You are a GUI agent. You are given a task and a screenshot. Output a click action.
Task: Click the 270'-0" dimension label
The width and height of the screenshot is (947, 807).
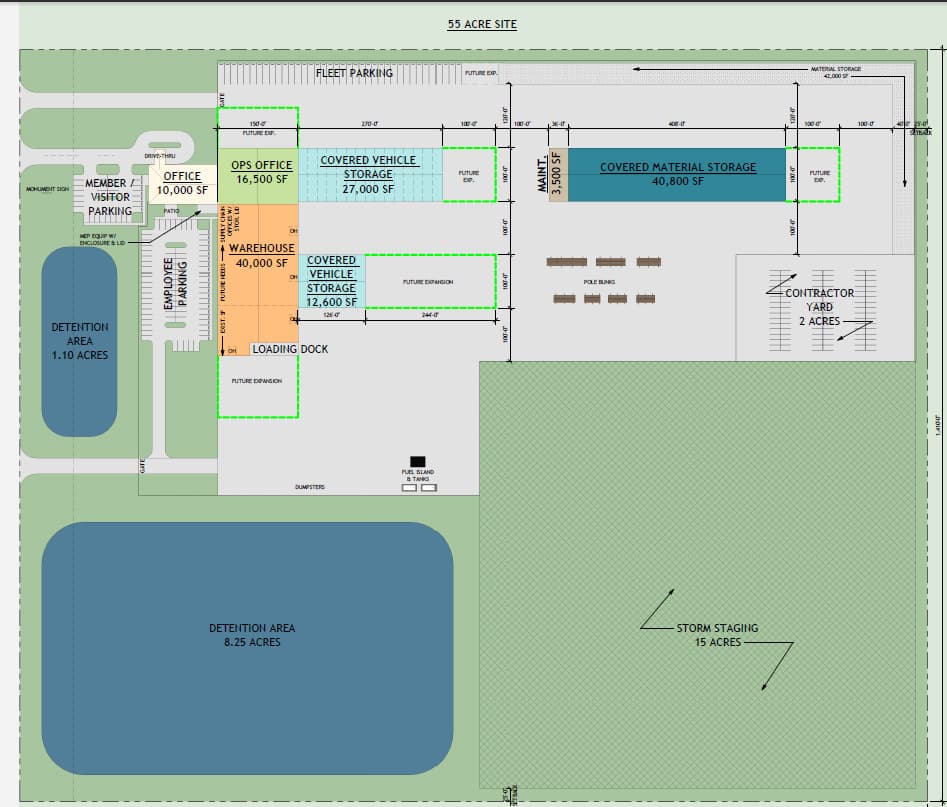coord(370,124)
